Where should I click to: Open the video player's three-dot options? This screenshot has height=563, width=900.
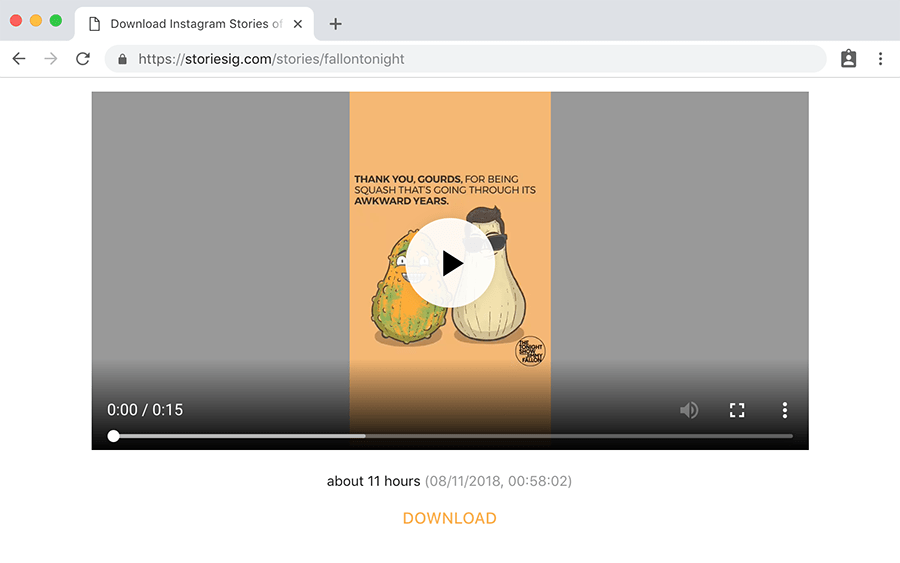(785, 410)
